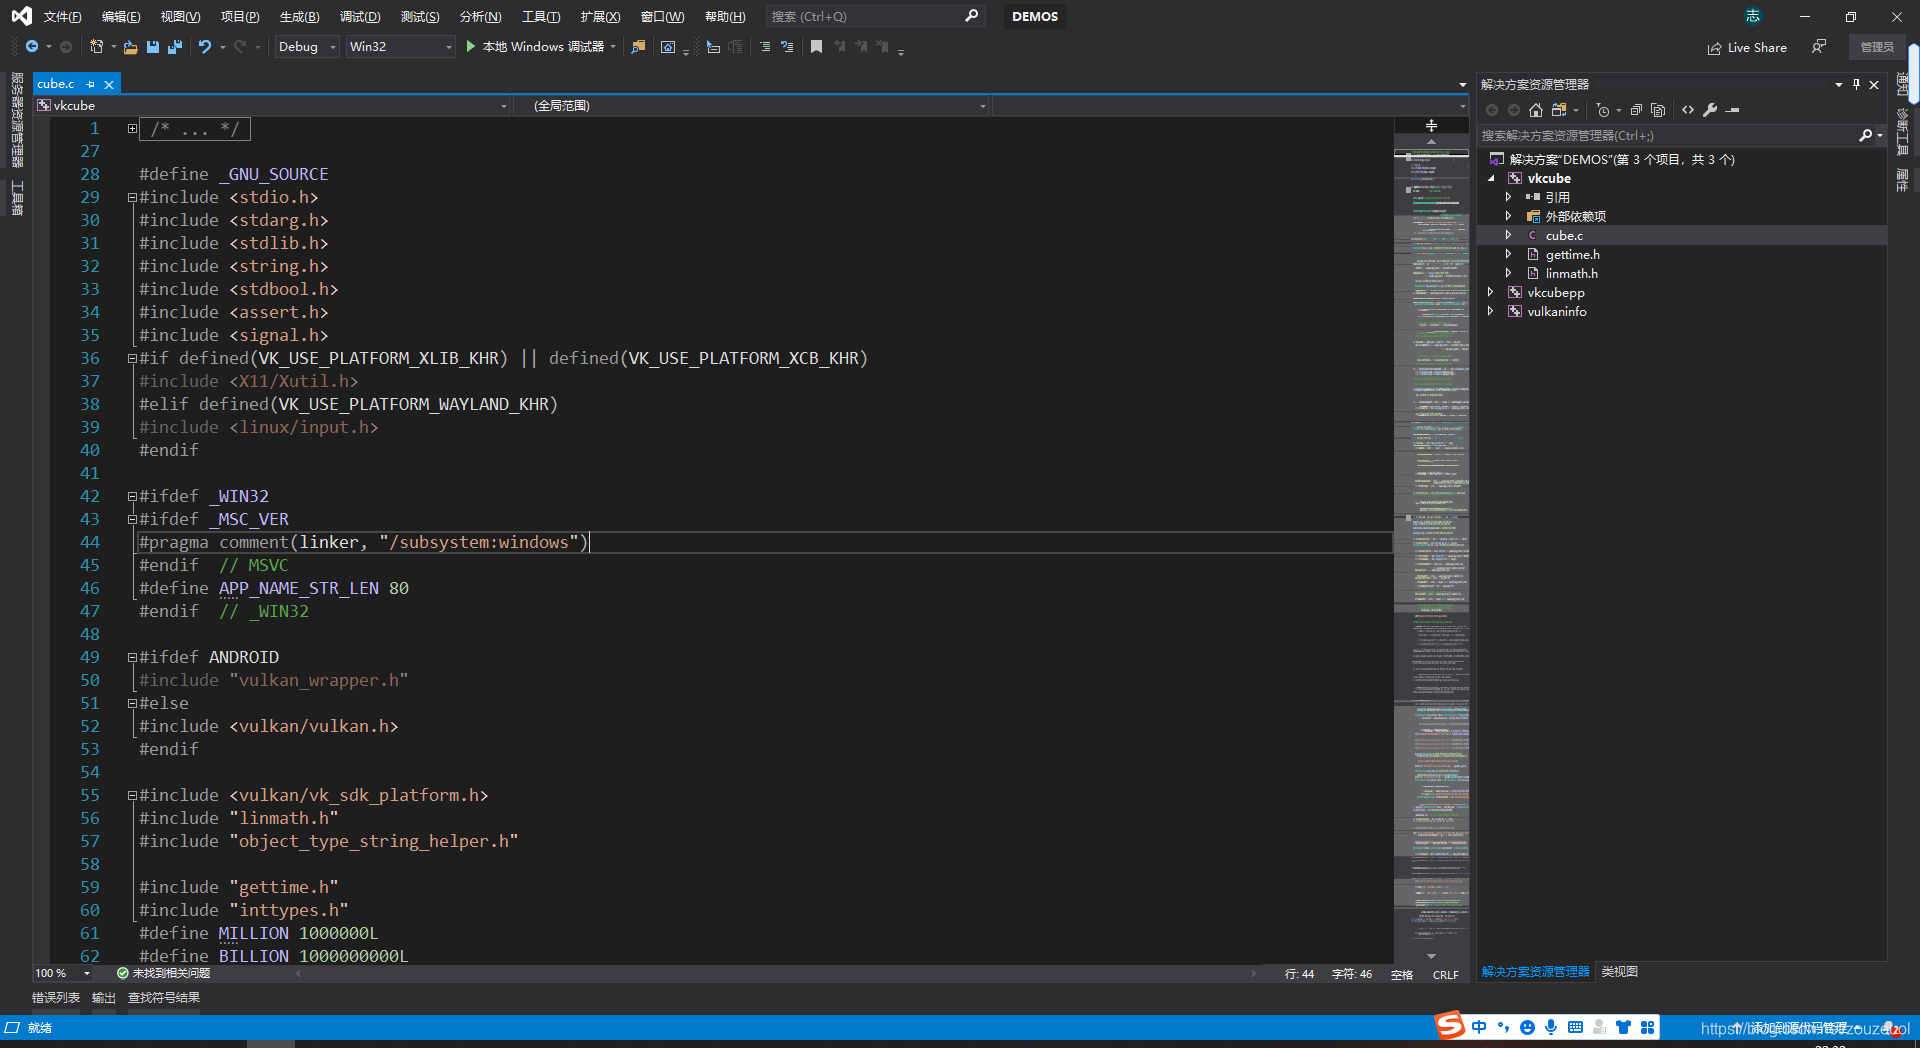This screenshot has height=1048, width=1920.
Task: Expand the vulkaninfo project node
Action: 1491,311
